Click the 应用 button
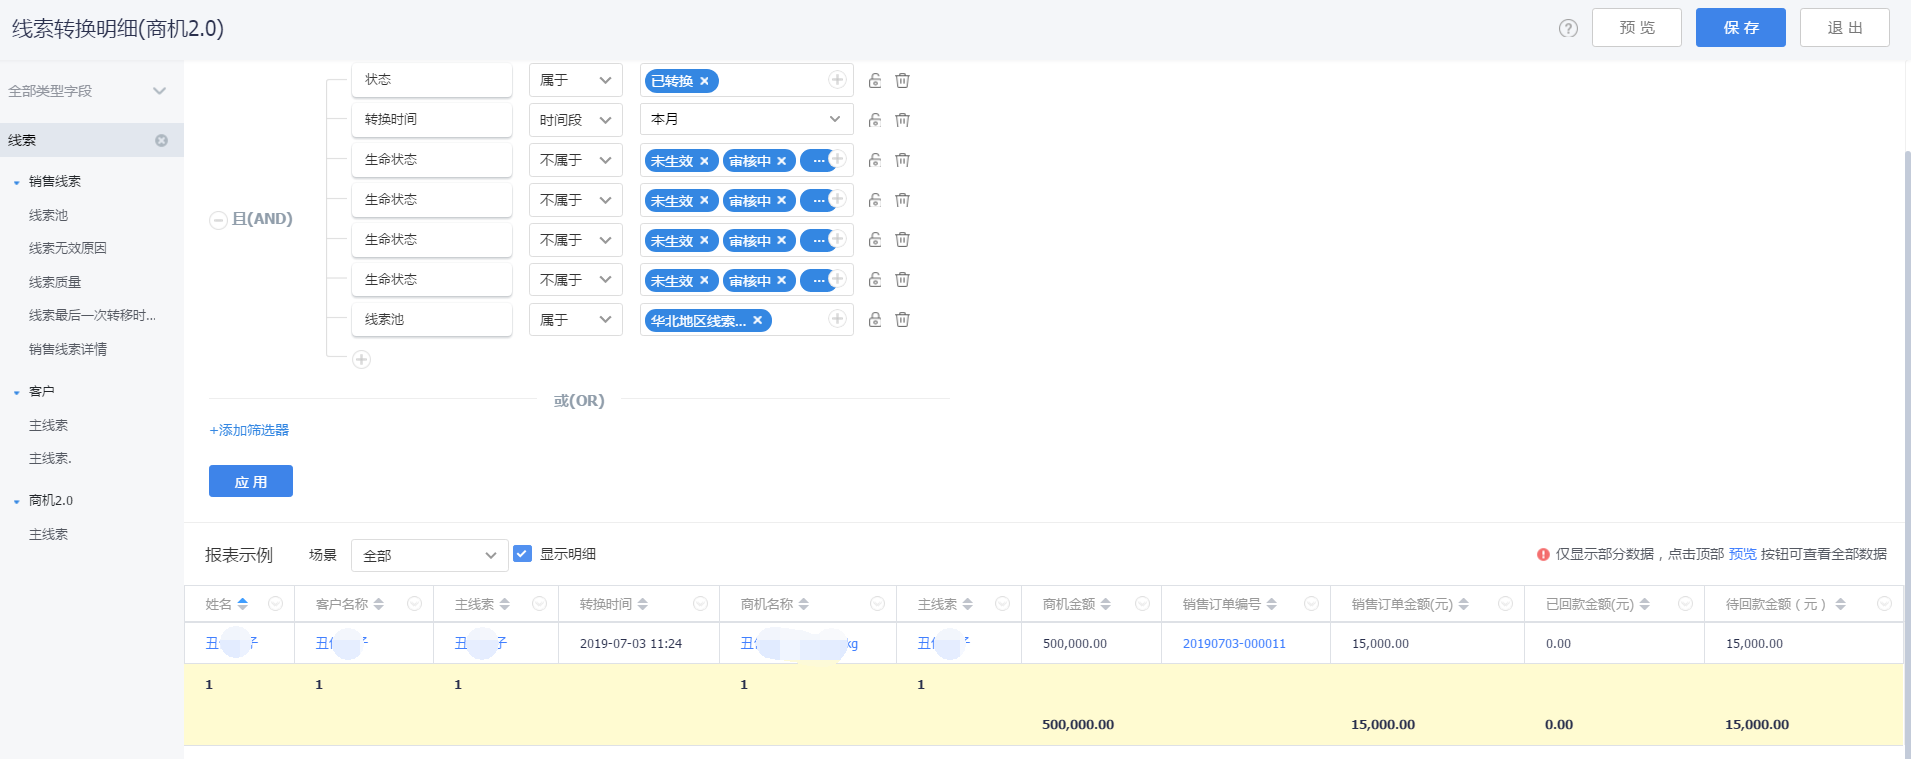Image resolution: width=1911 pixels, height=759 pixels. click(x=251, y=481)
